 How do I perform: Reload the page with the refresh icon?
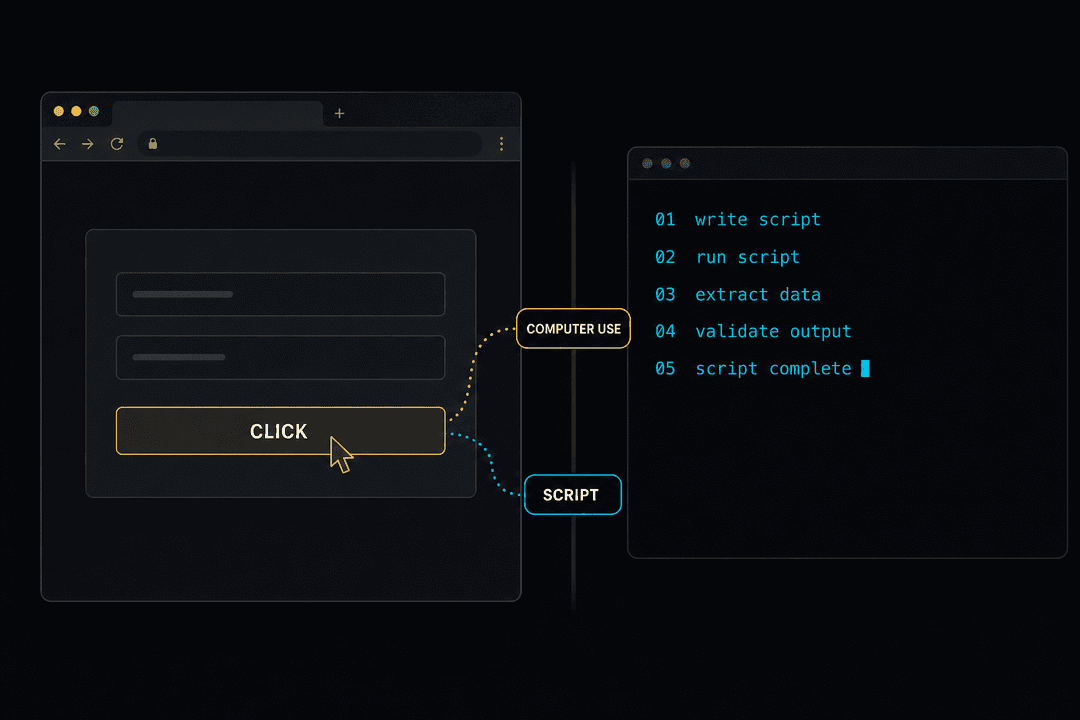[x=117, y=143]
